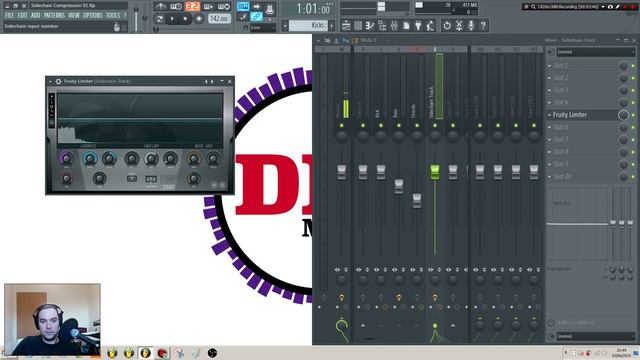Click the plus button beside Kicks pattern
640x360 pixels.
pos(331,26)
